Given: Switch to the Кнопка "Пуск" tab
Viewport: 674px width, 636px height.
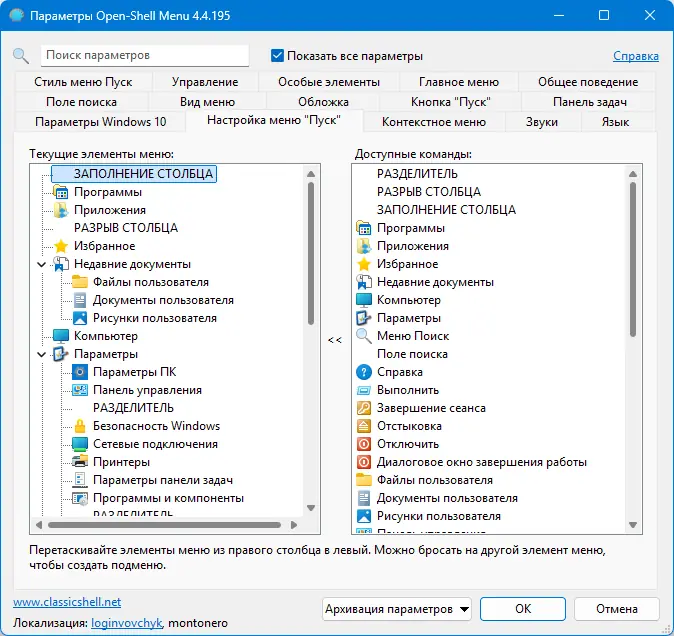Looking at the screenshot, I should point(450,102).
